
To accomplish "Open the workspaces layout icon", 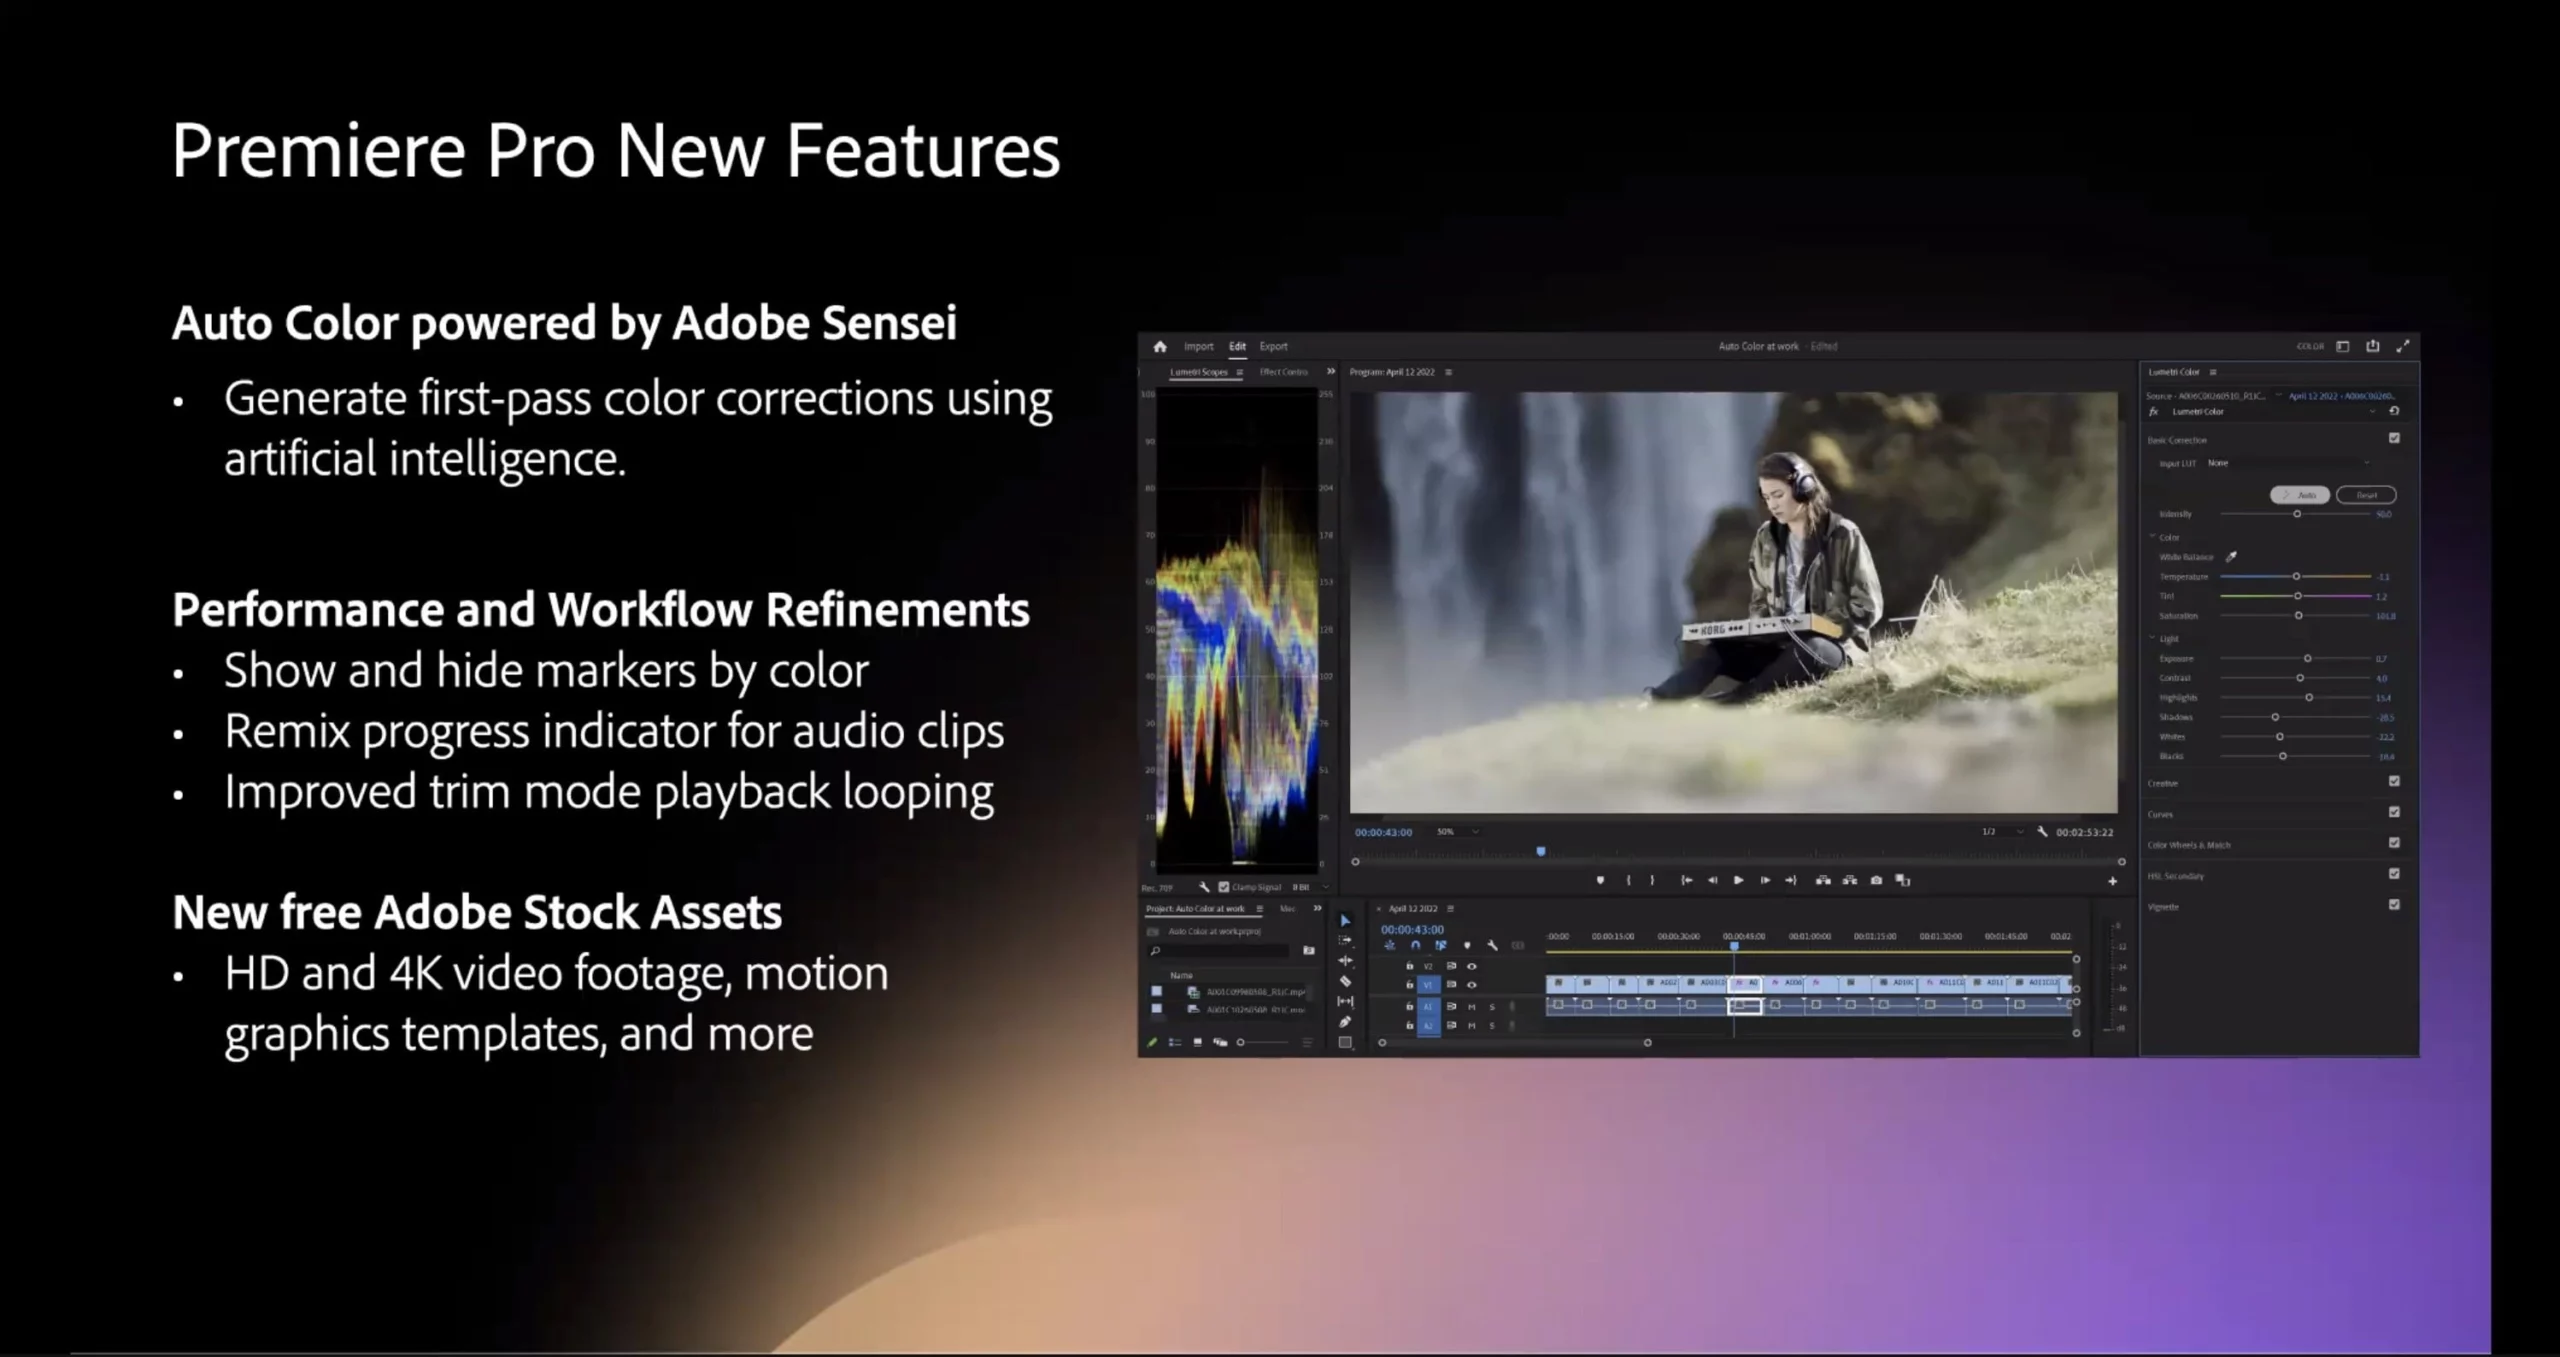I will [2343, 346].
